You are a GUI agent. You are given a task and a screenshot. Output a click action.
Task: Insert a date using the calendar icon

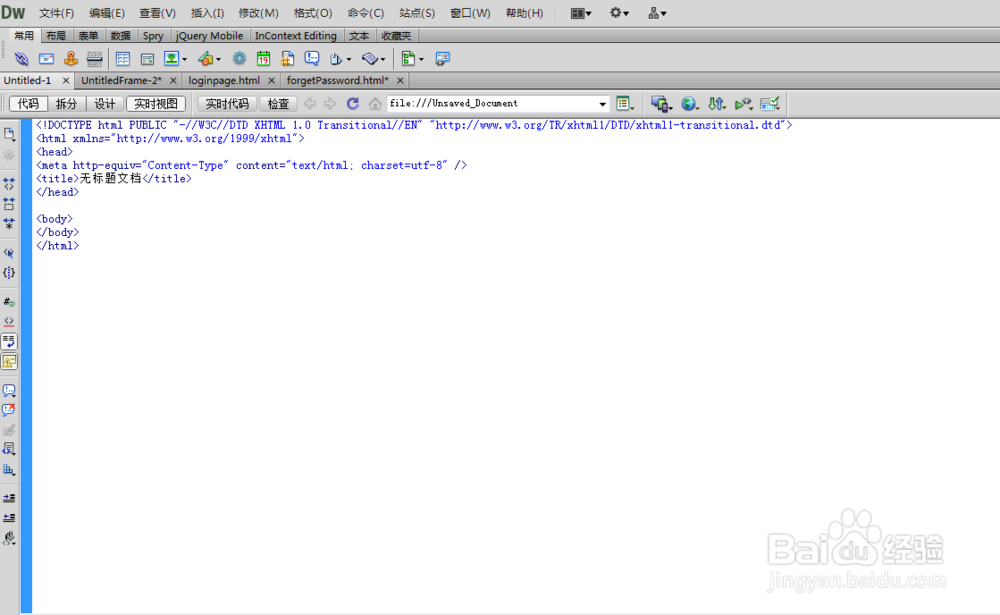click(x=263, y=59)
